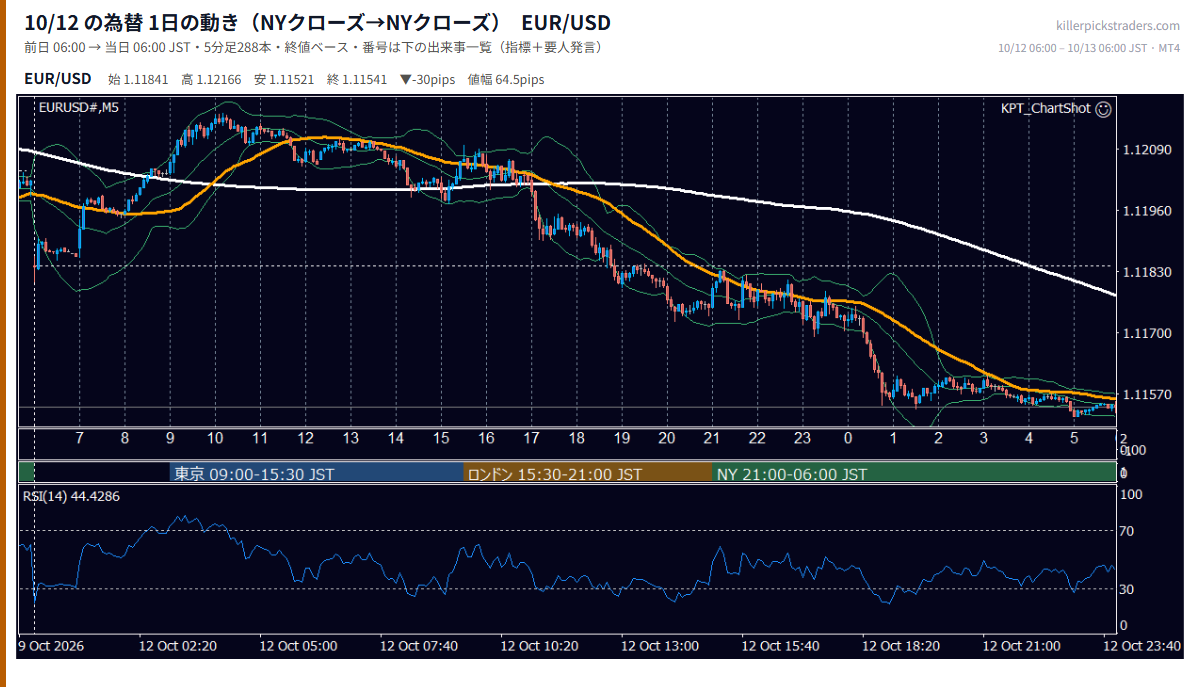Click the RSI axis level 70
Viewport: 1200px width, 687px height.
(x=1126, y=531)
